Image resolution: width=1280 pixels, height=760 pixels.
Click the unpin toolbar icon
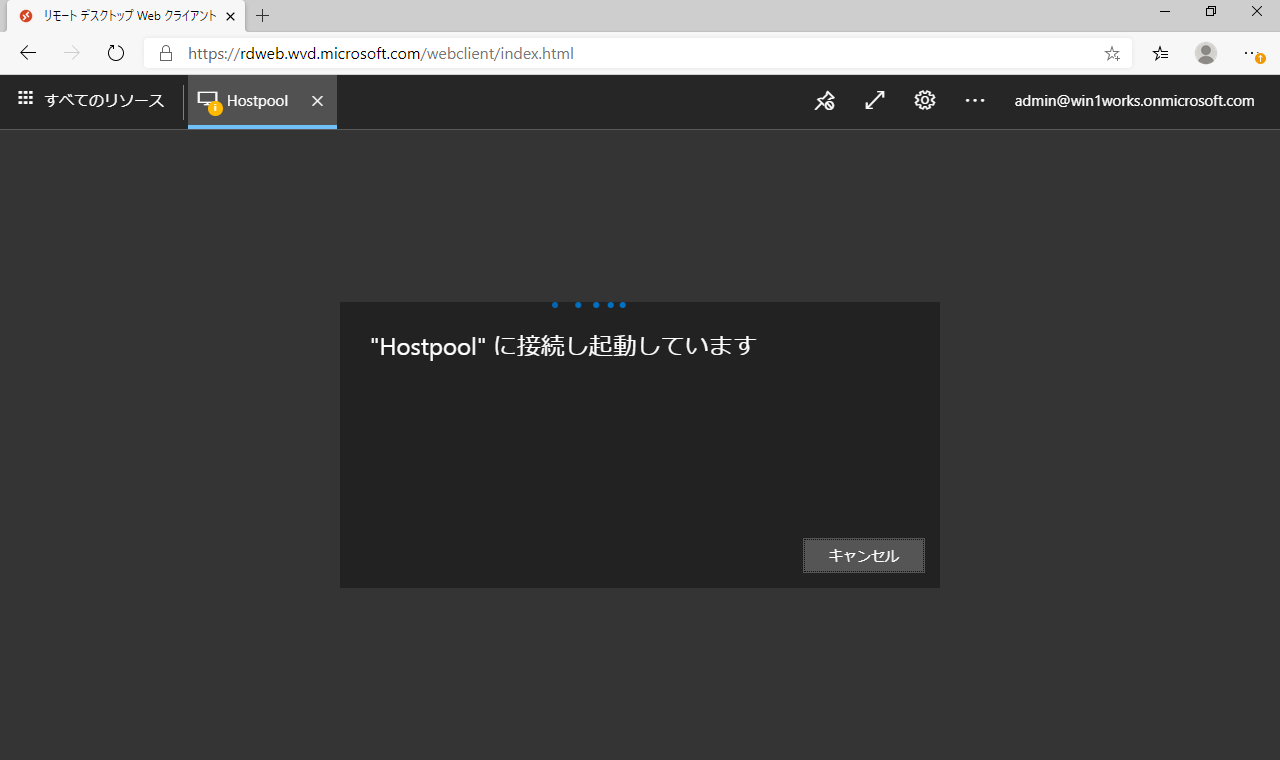[x=824, y=101]
